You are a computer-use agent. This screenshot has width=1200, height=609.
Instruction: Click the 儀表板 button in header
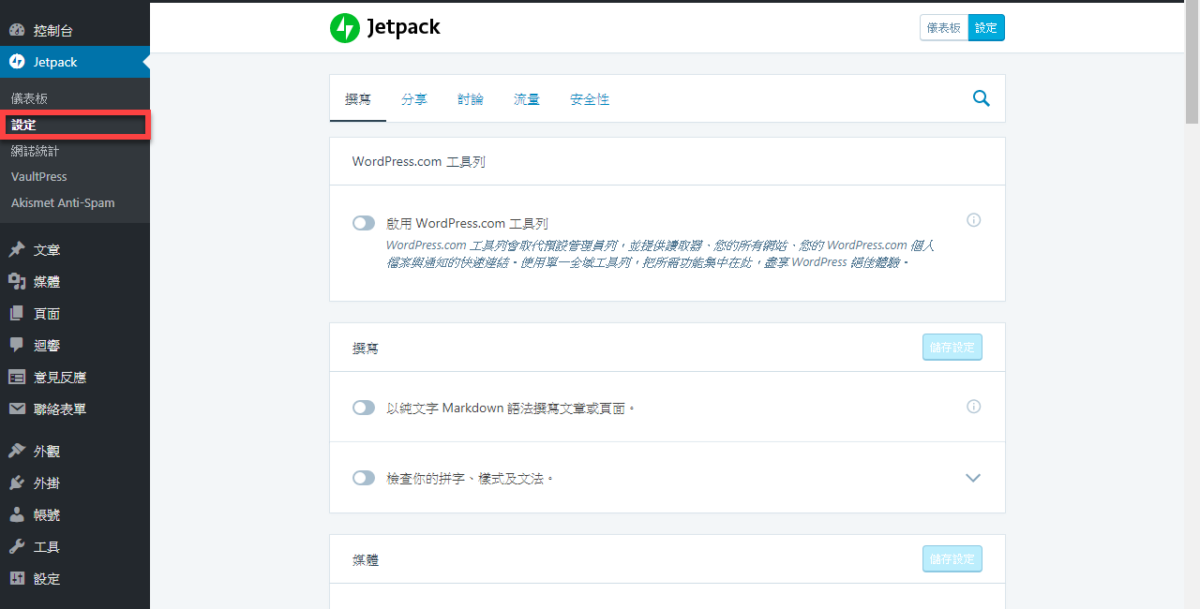(944, 28)
